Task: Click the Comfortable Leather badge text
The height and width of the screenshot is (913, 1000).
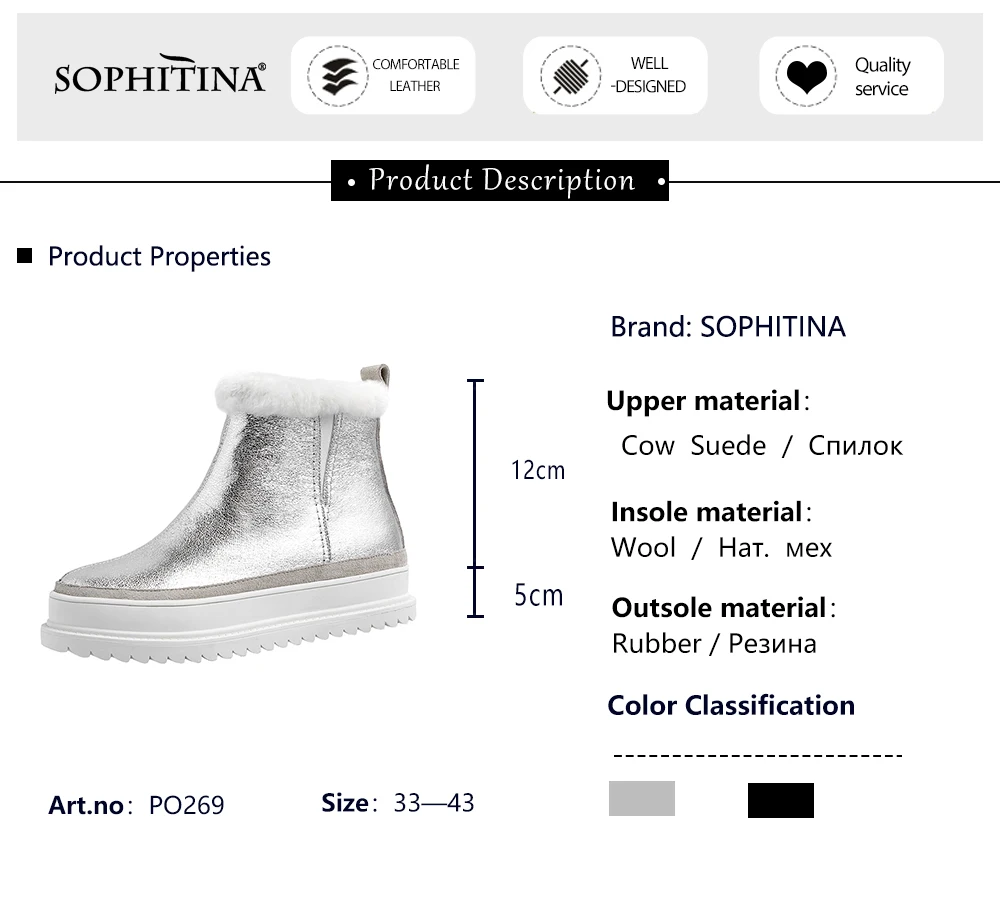Action: pos(416,75)
